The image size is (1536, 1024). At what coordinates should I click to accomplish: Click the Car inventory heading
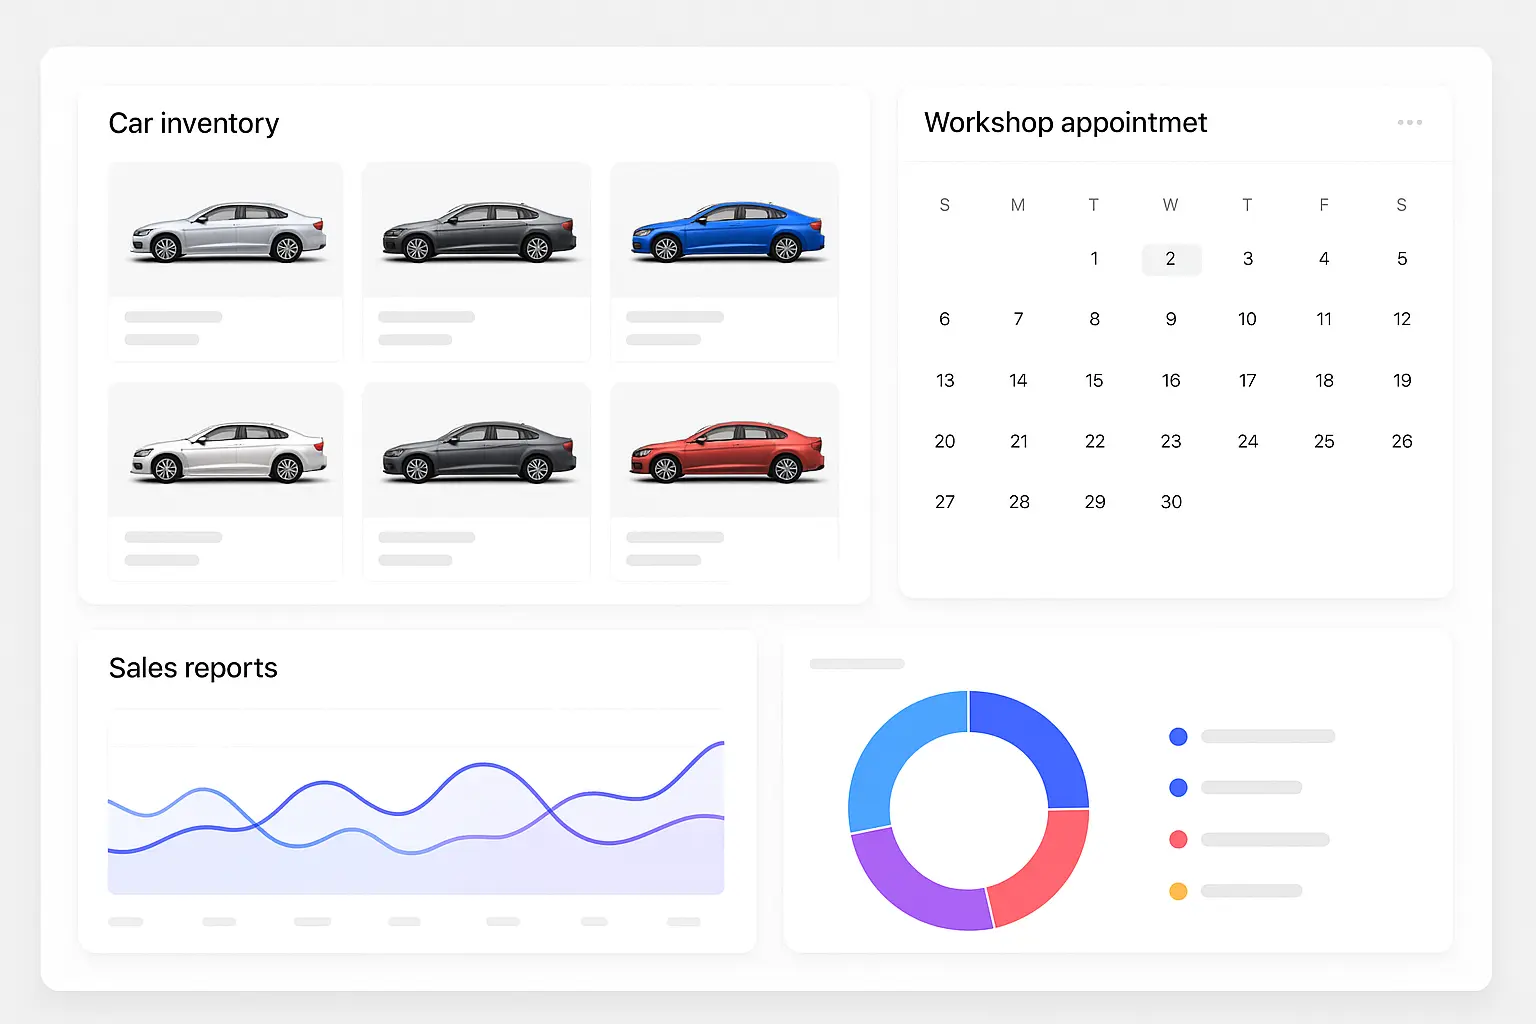[193, 123]
